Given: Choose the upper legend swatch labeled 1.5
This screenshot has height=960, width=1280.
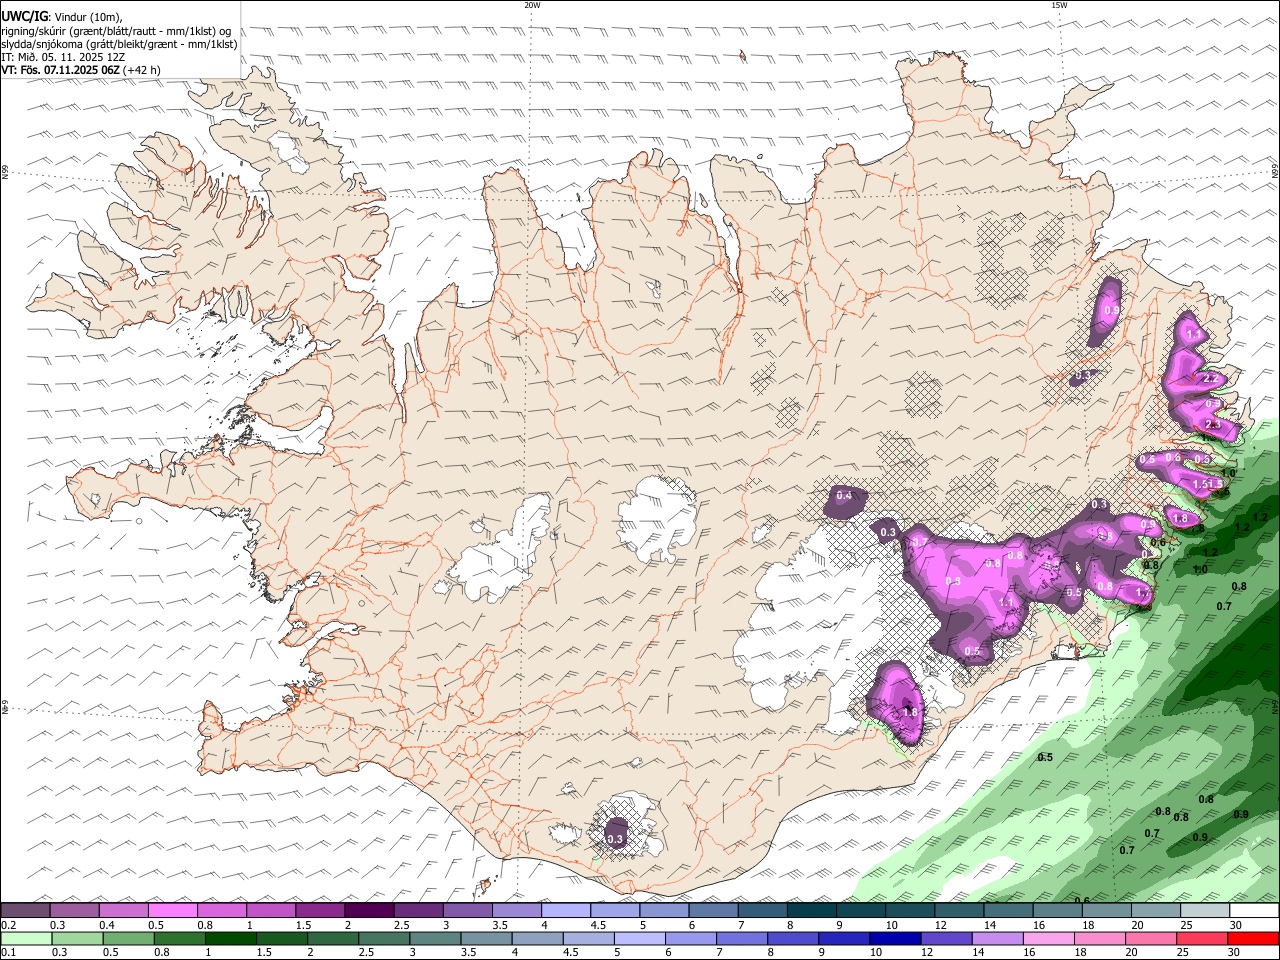Looking at the screenshot, I should tap(320, 910).
